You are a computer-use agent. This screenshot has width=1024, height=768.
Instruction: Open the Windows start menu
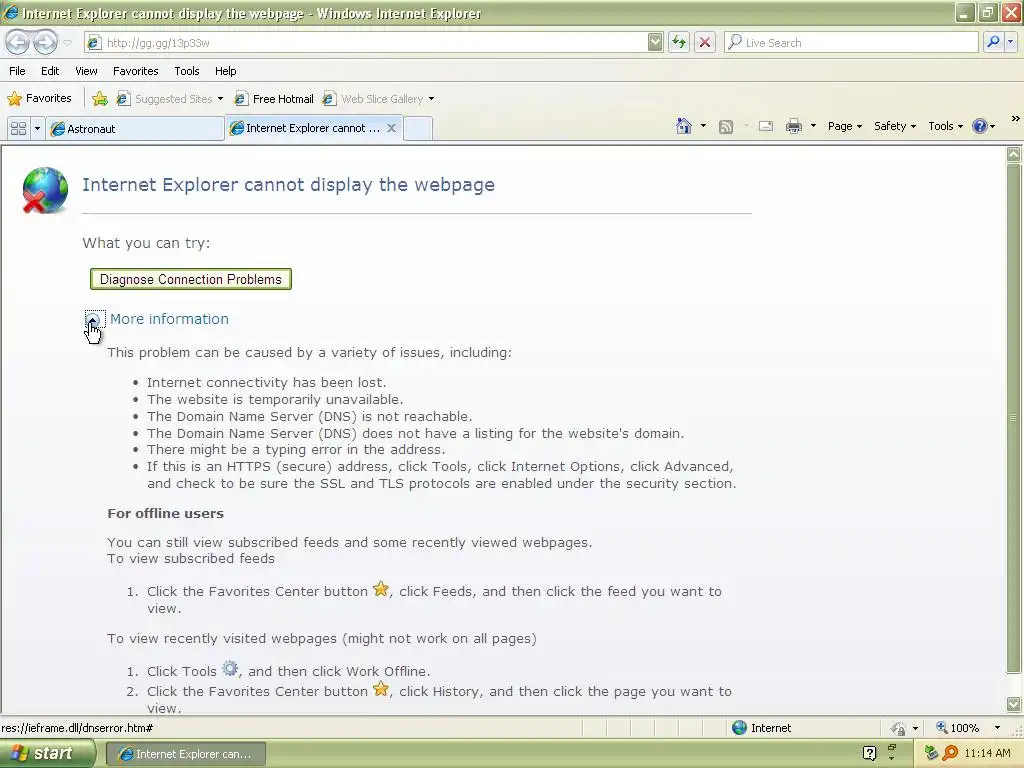pyautogui.click(x=46, y=754)
